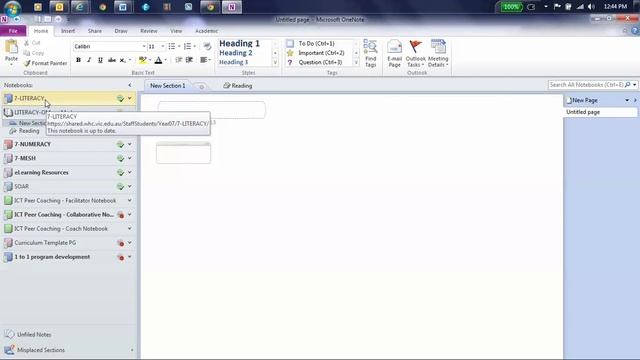The height and width of the screenshot is (360, 640).
Task: Open Find Tags
Action: (370, 53)
